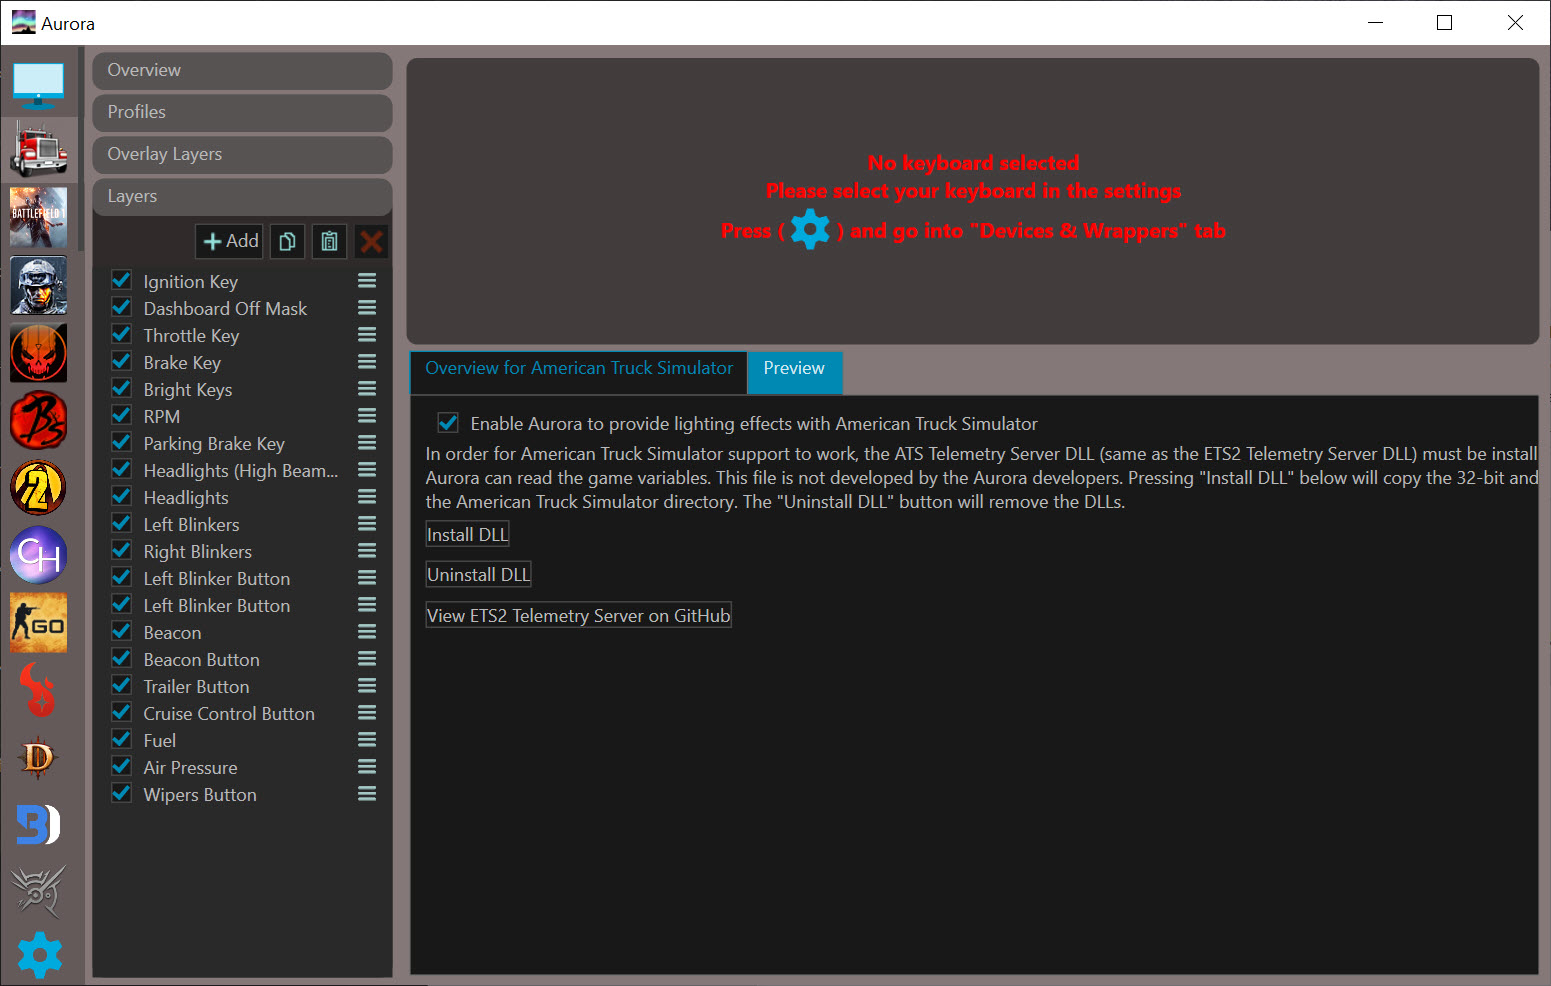The width and height of the screenshot is (1551, 986).
Task: Collapse the Layers section header
Action: [242, 196]
